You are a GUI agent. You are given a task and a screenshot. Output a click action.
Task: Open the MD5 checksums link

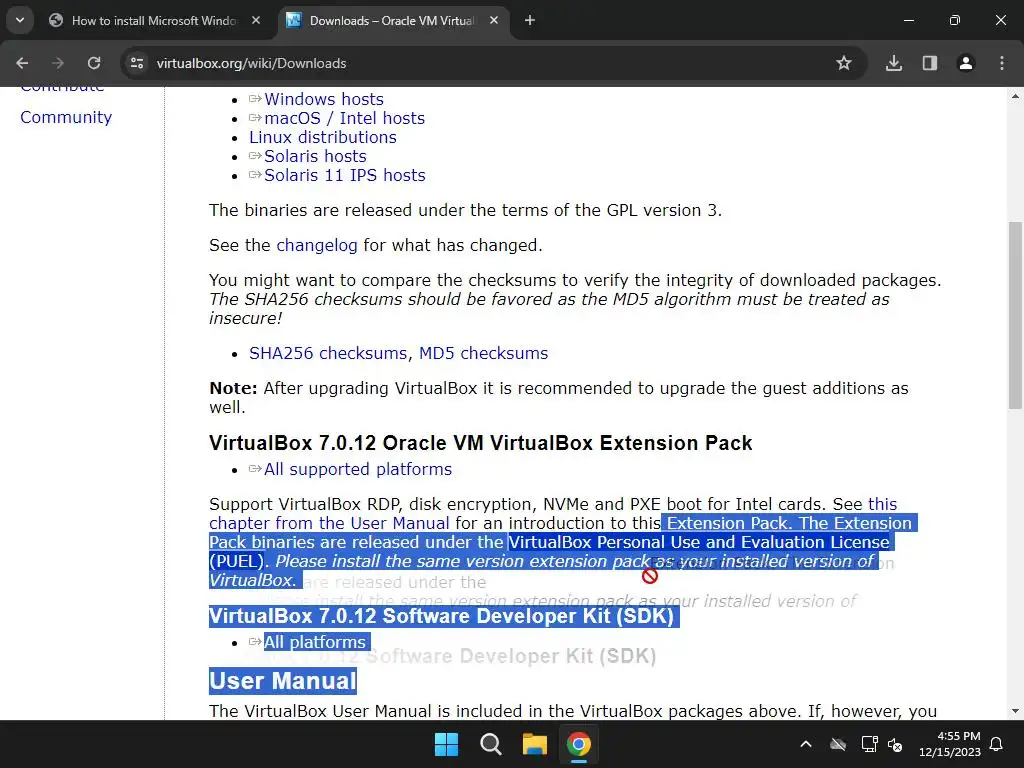tap(483, 353)
